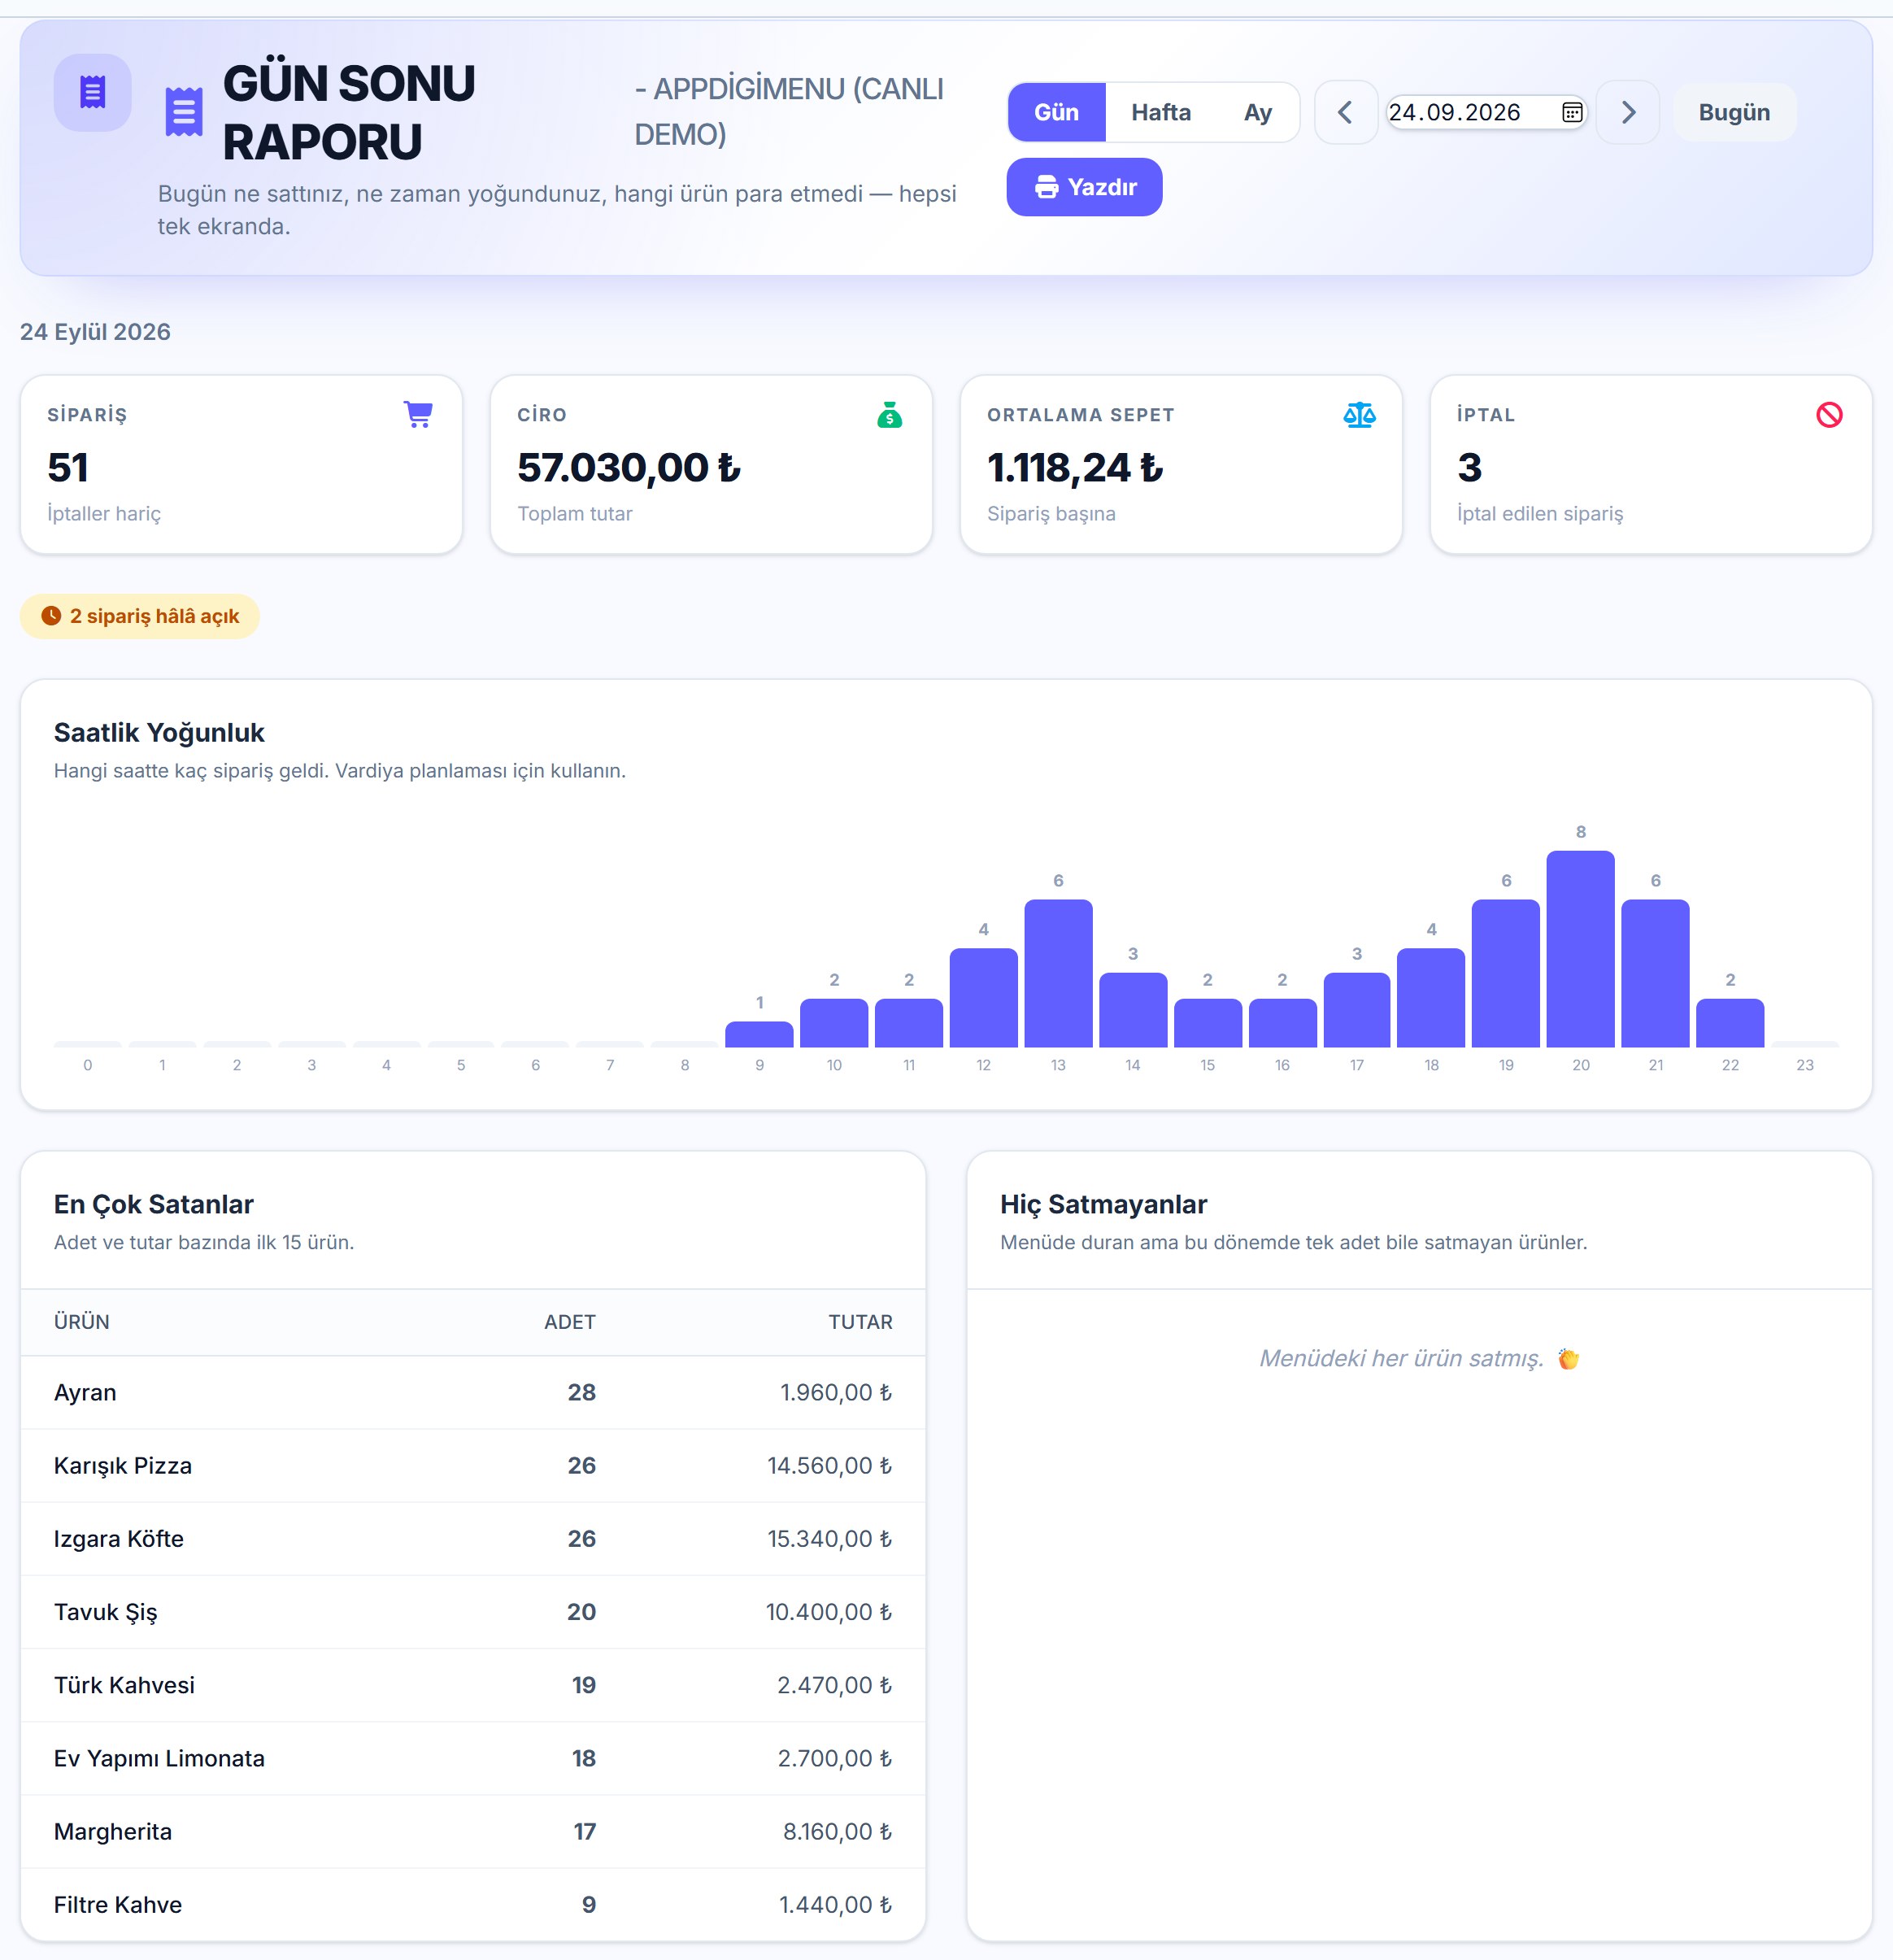The image size is (1893, 1960).
Task: Switch to the Hafta period tab
Action: click(x=1161, y=112)
